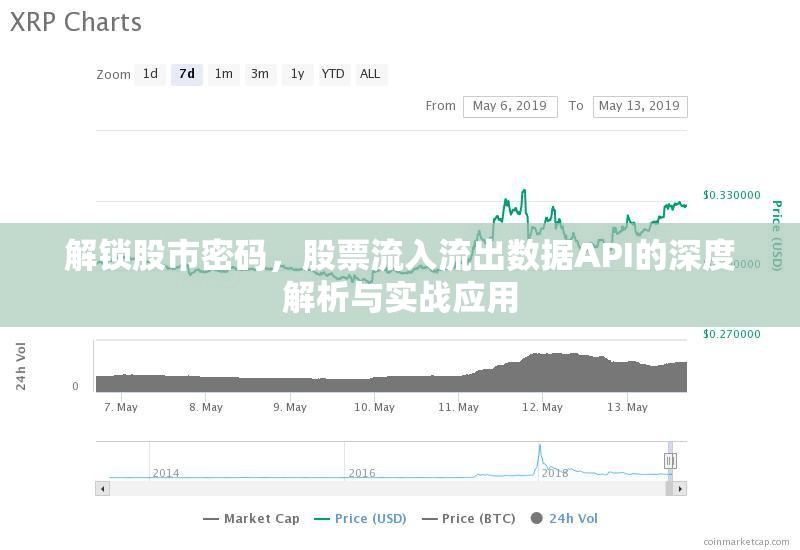Toggle the Price (USD) legend series
800x550 pixels.
(361, 519)
